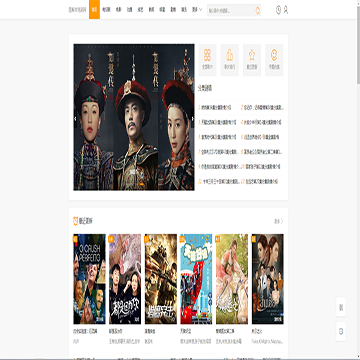This screenshot has height=360, width=360.
Task: Click the orange icon beside recent-updates heading
Action: pos(76,221)
